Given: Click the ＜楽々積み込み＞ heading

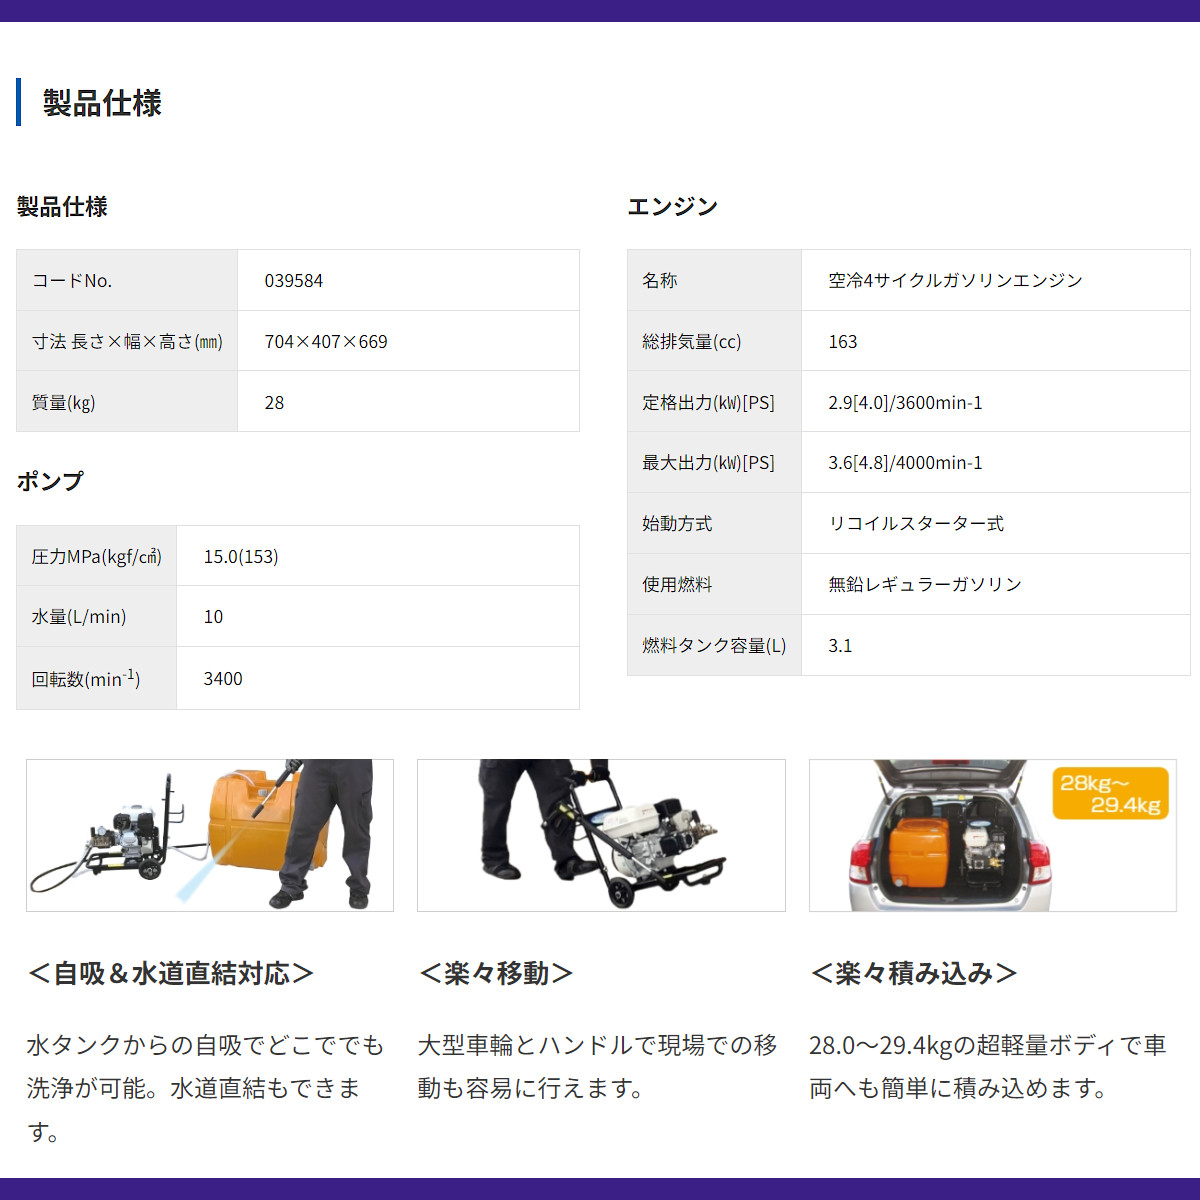Looking at the screenshot, I should click(x=914, y=973).
